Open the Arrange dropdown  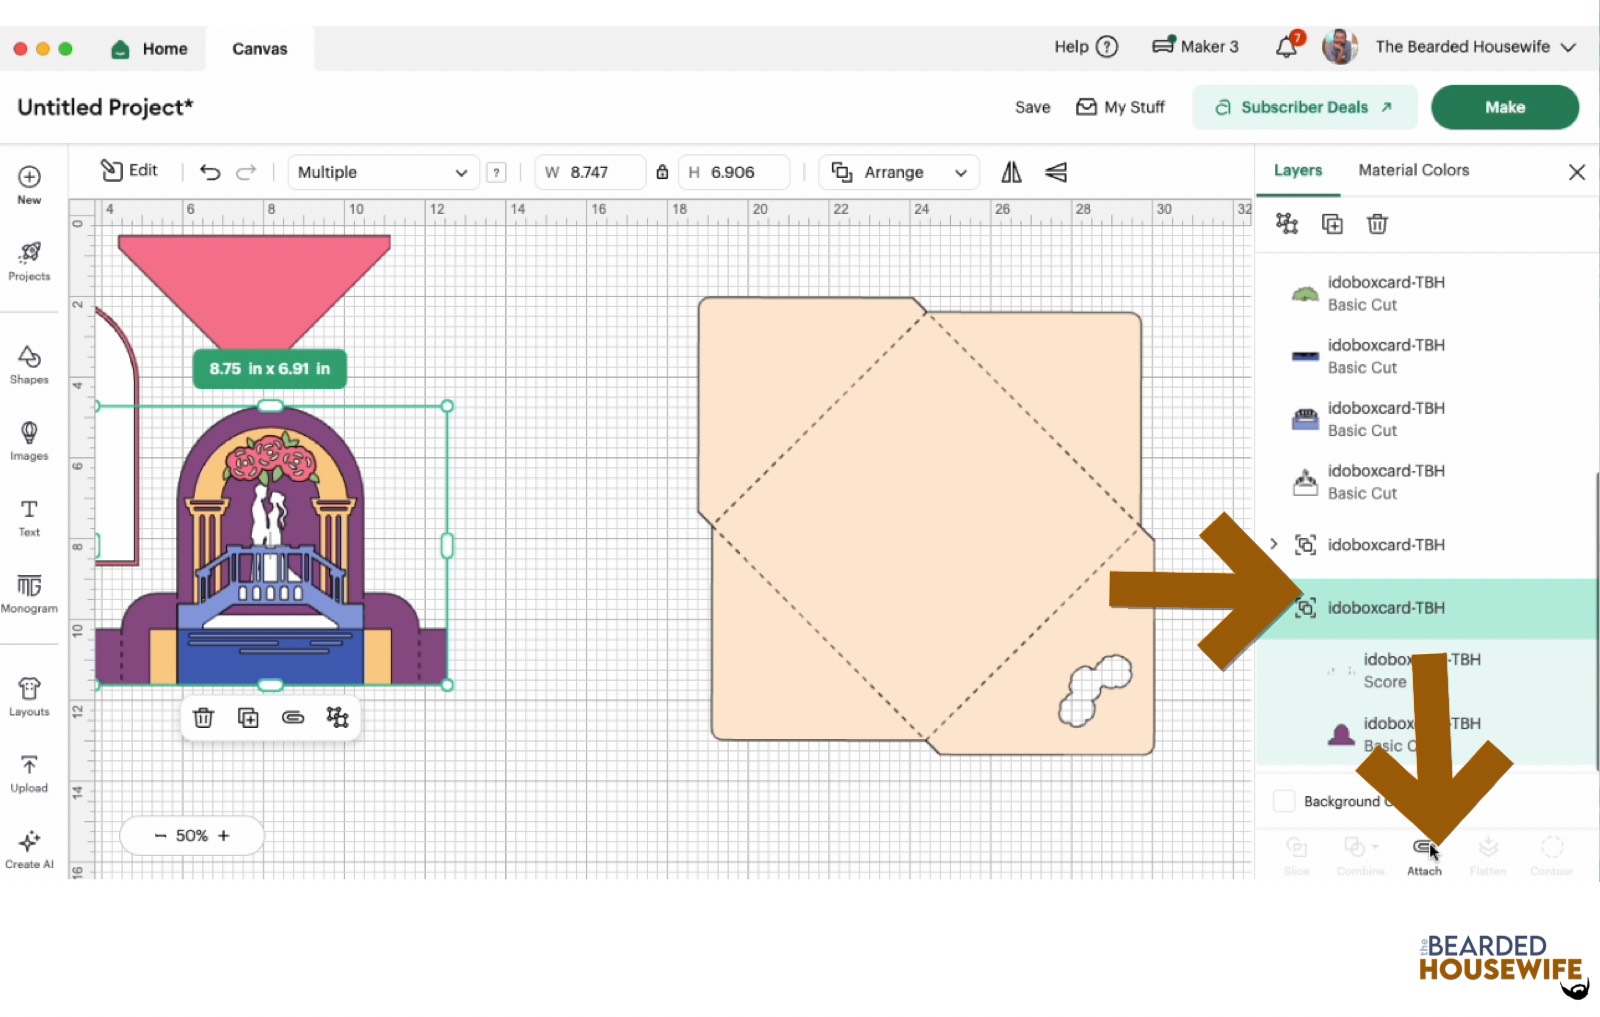point(899,172)
